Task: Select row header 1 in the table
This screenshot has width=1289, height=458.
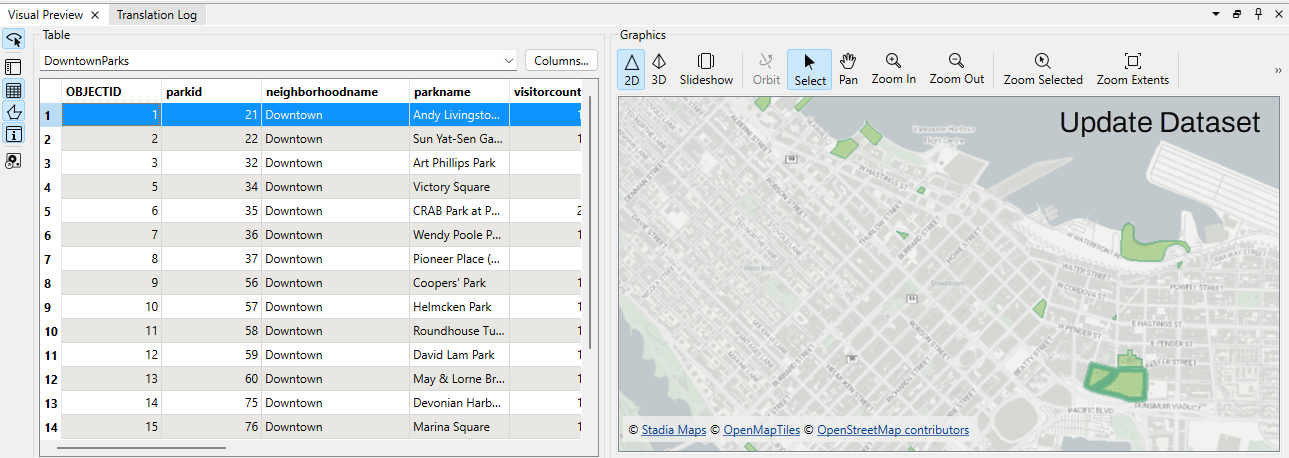Action: point(50,115)
